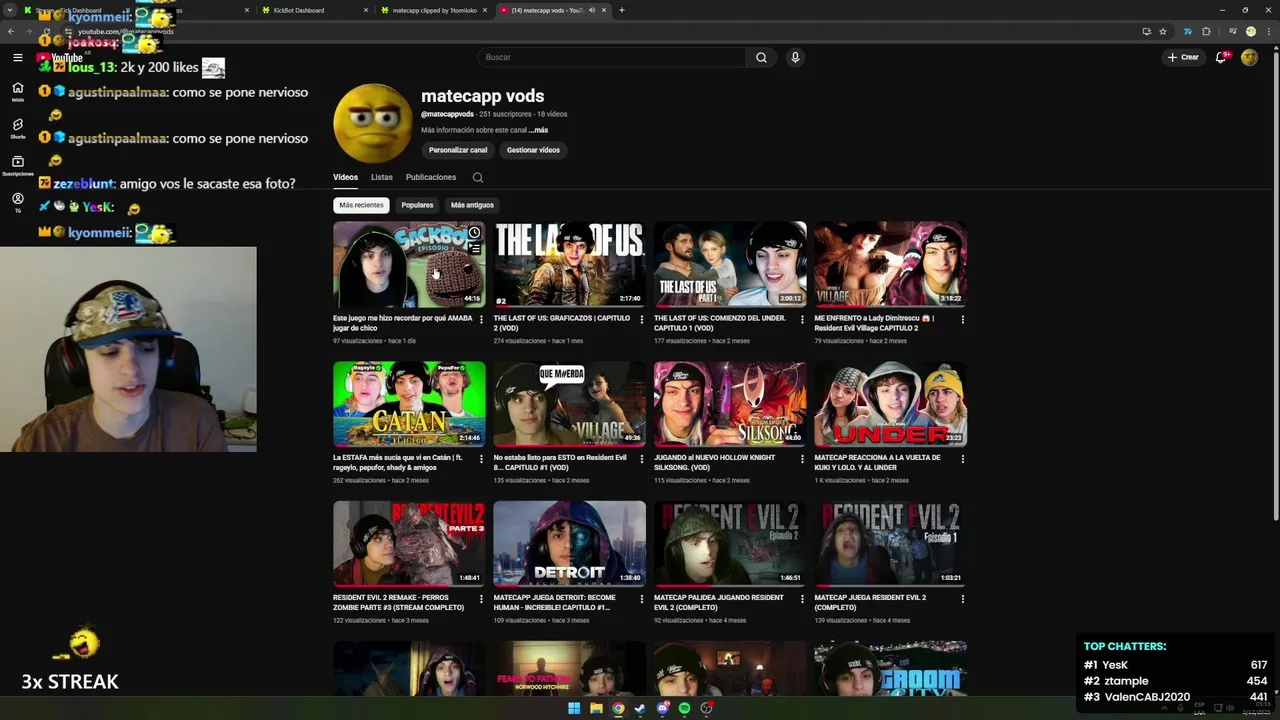This screenshot has height=720, width=1280.
Task: Open the Resident Evil Village QUE MIERDA thumbnail
Action: 569,404
